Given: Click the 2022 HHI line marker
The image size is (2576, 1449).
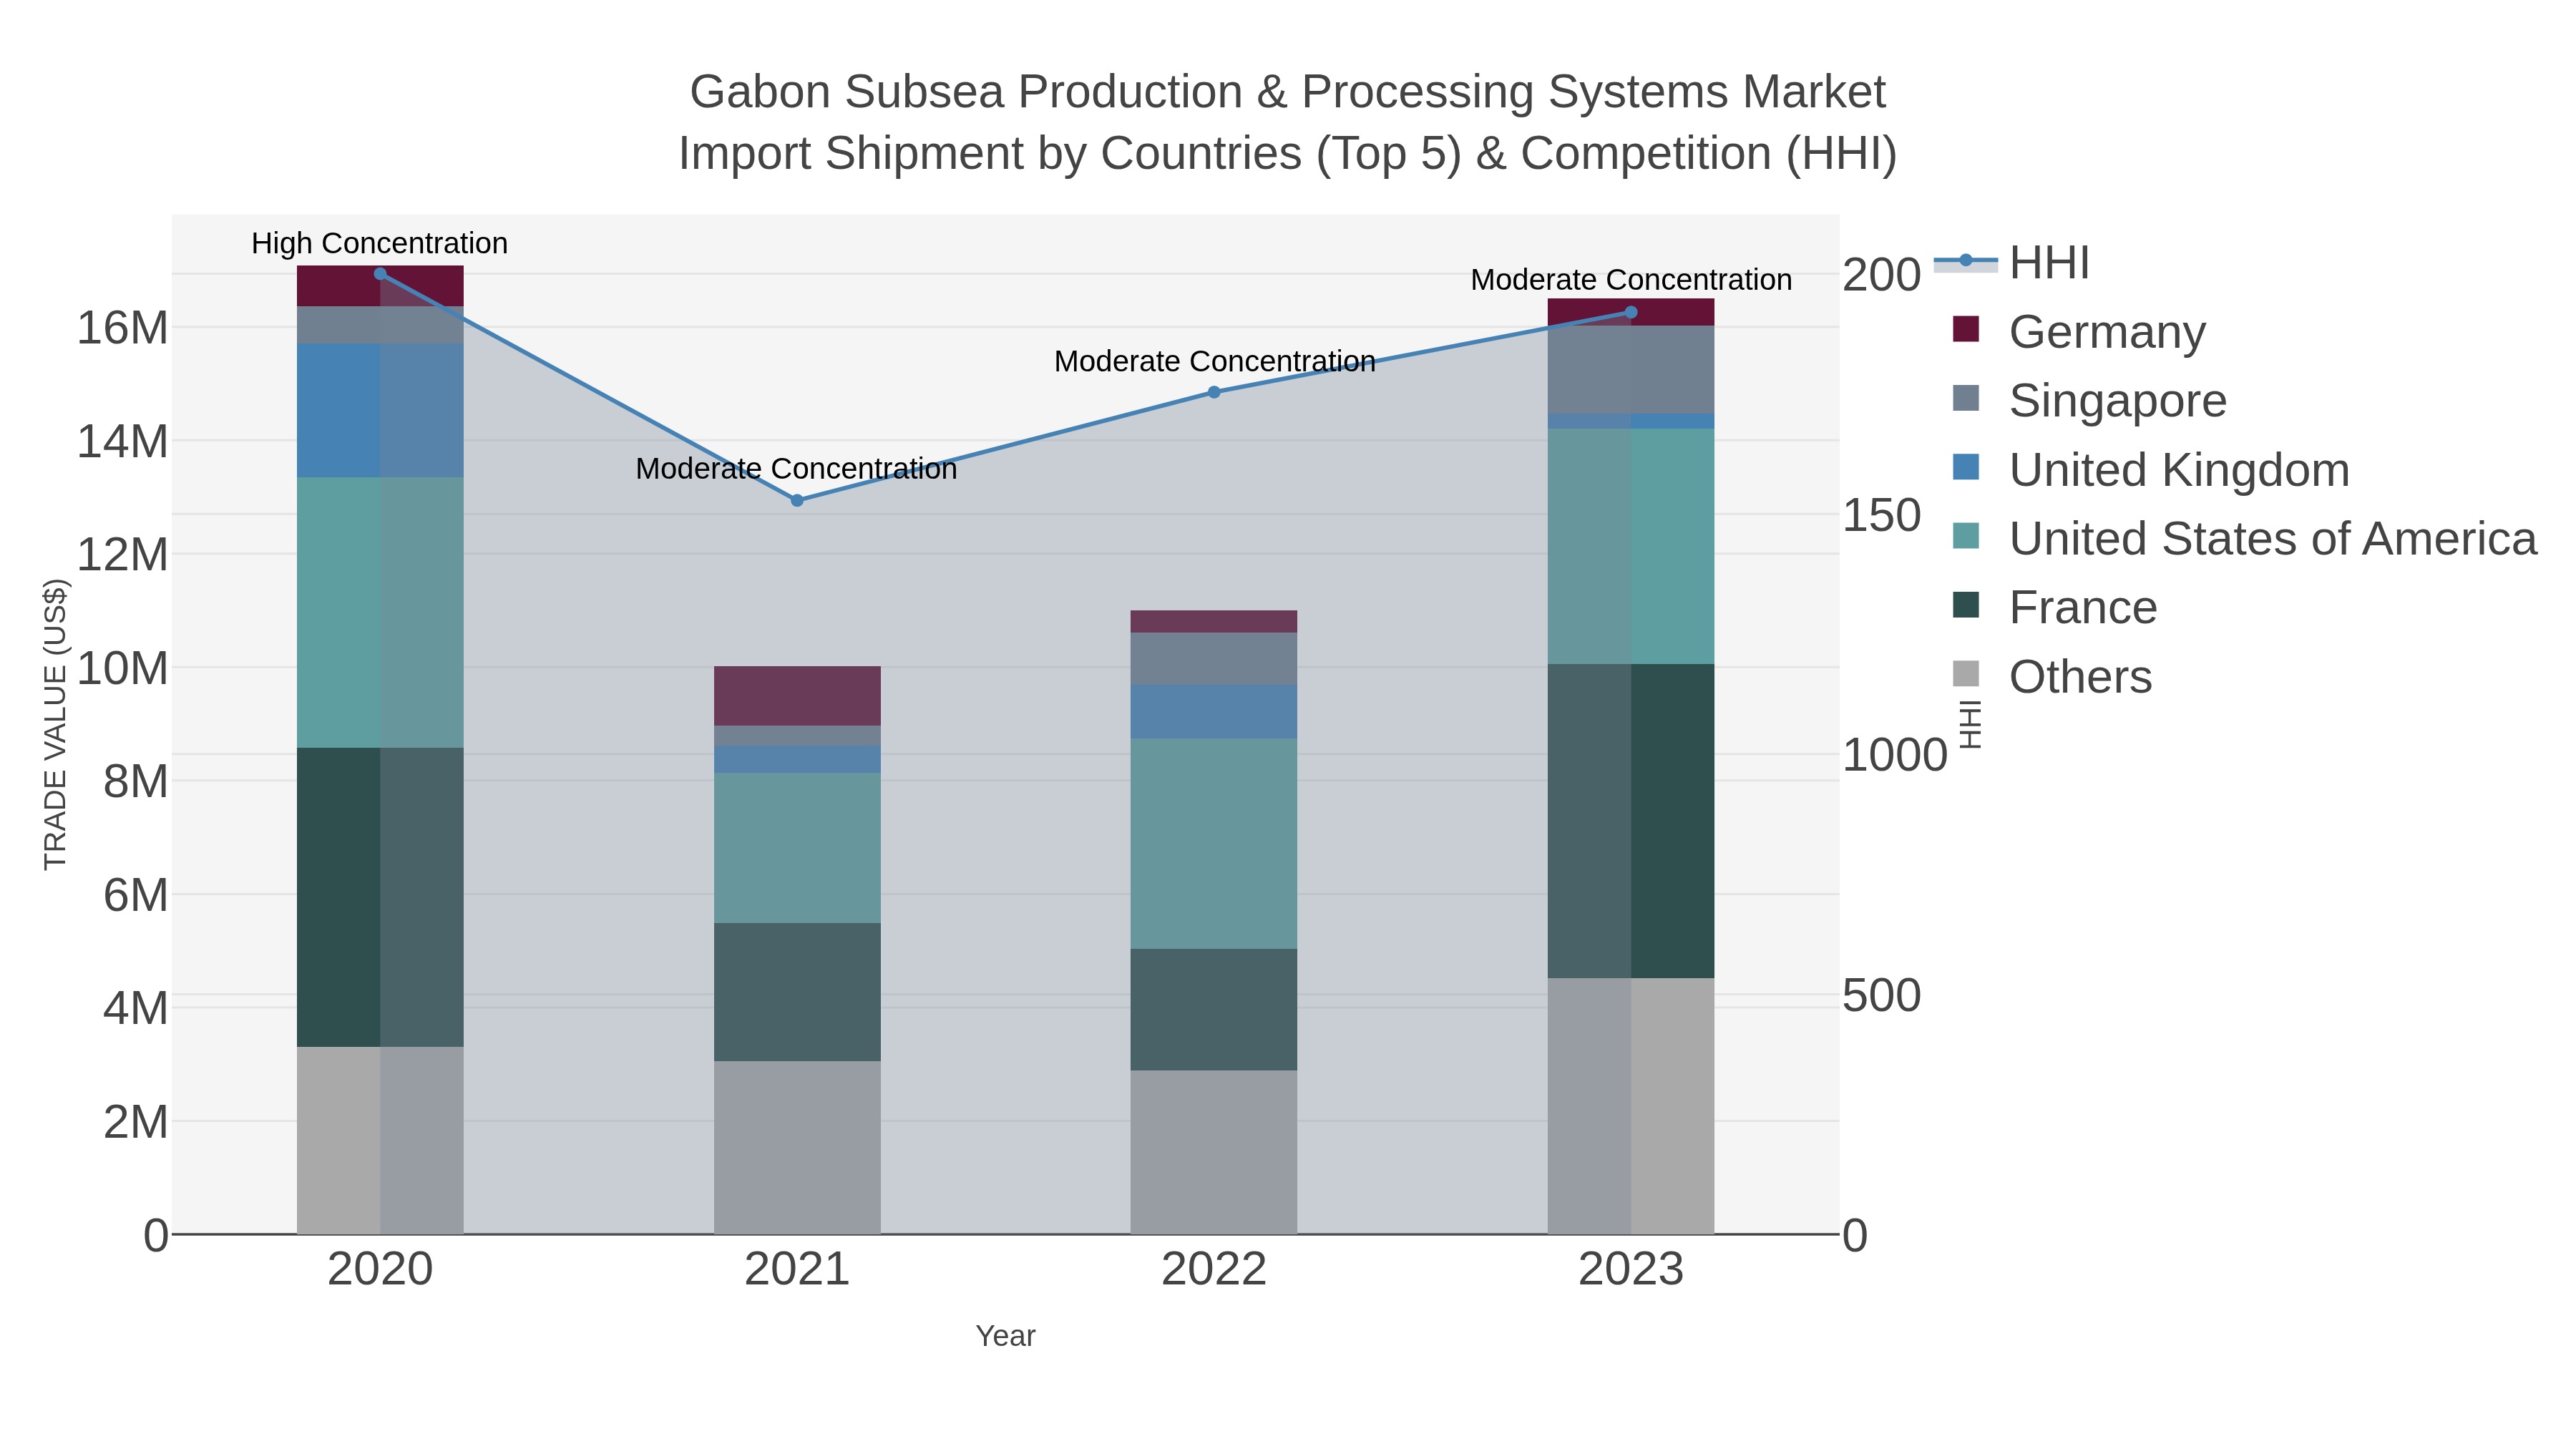Looking at the screenshot, I should click(1214, 392).
